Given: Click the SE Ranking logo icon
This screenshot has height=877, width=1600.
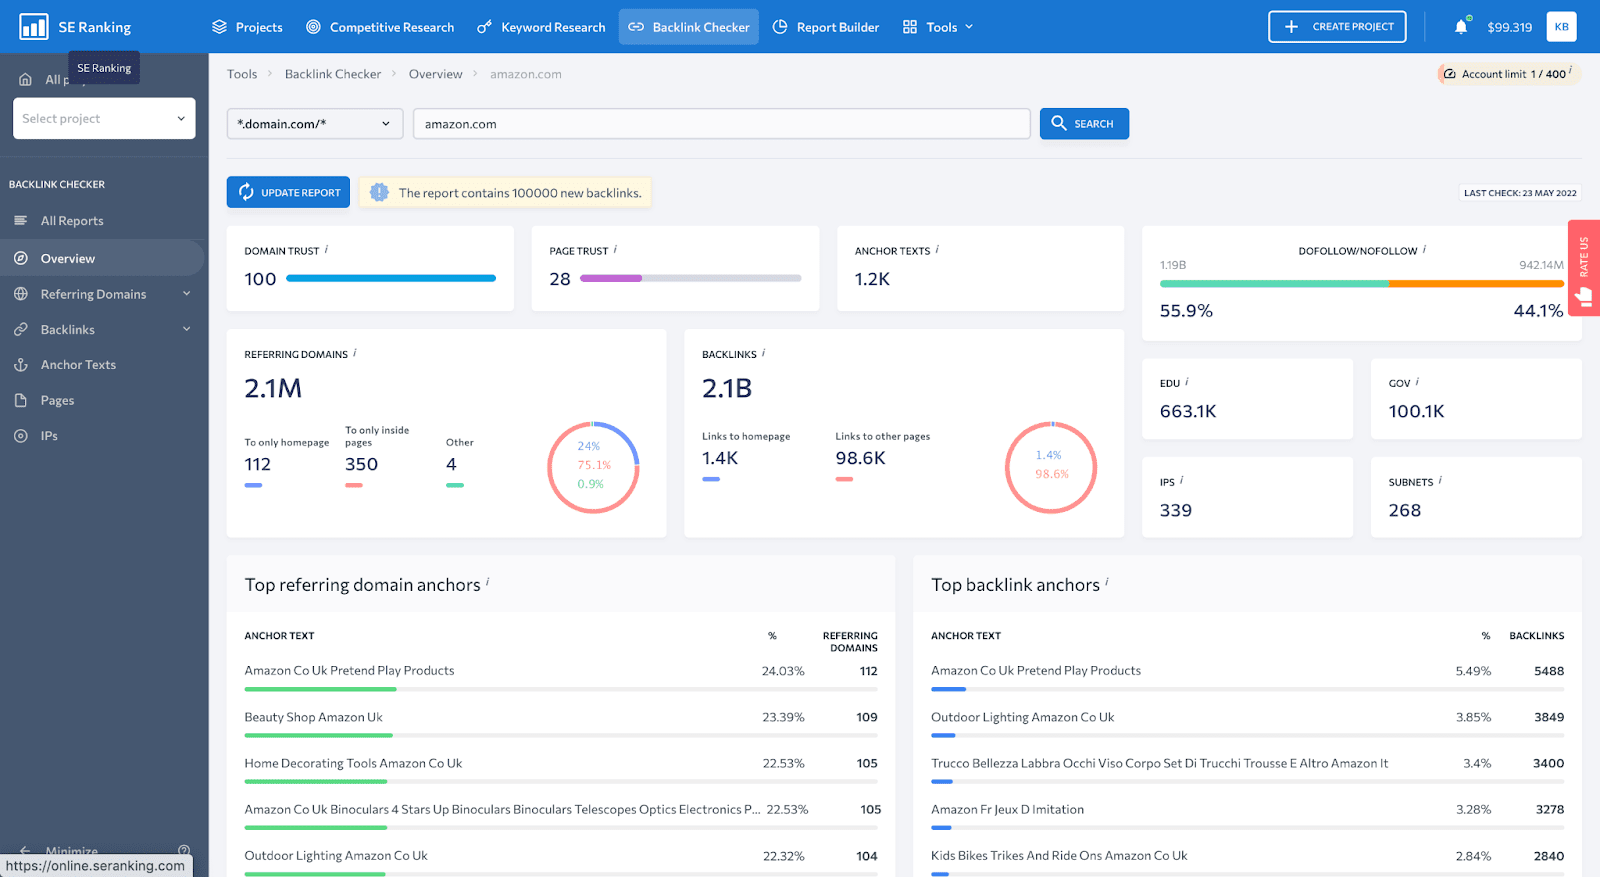Looking at the screenshot, I should coord(34,27).
